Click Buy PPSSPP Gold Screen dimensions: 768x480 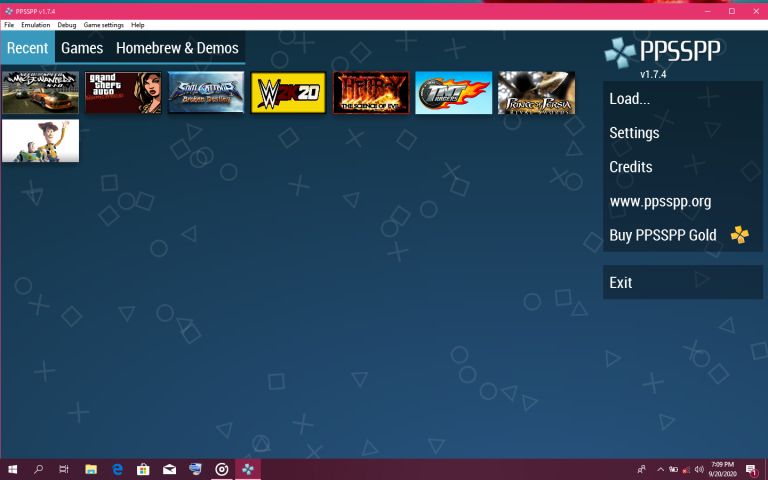coord(683,235)
